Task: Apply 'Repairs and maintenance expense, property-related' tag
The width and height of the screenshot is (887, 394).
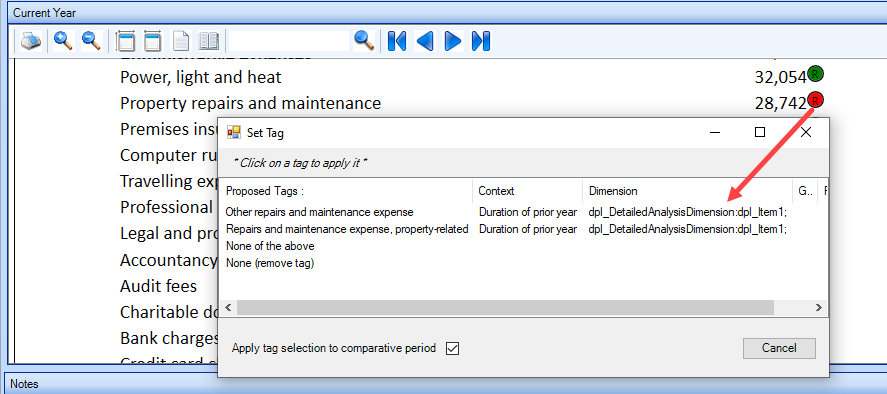Action: (x=347, y=229)
